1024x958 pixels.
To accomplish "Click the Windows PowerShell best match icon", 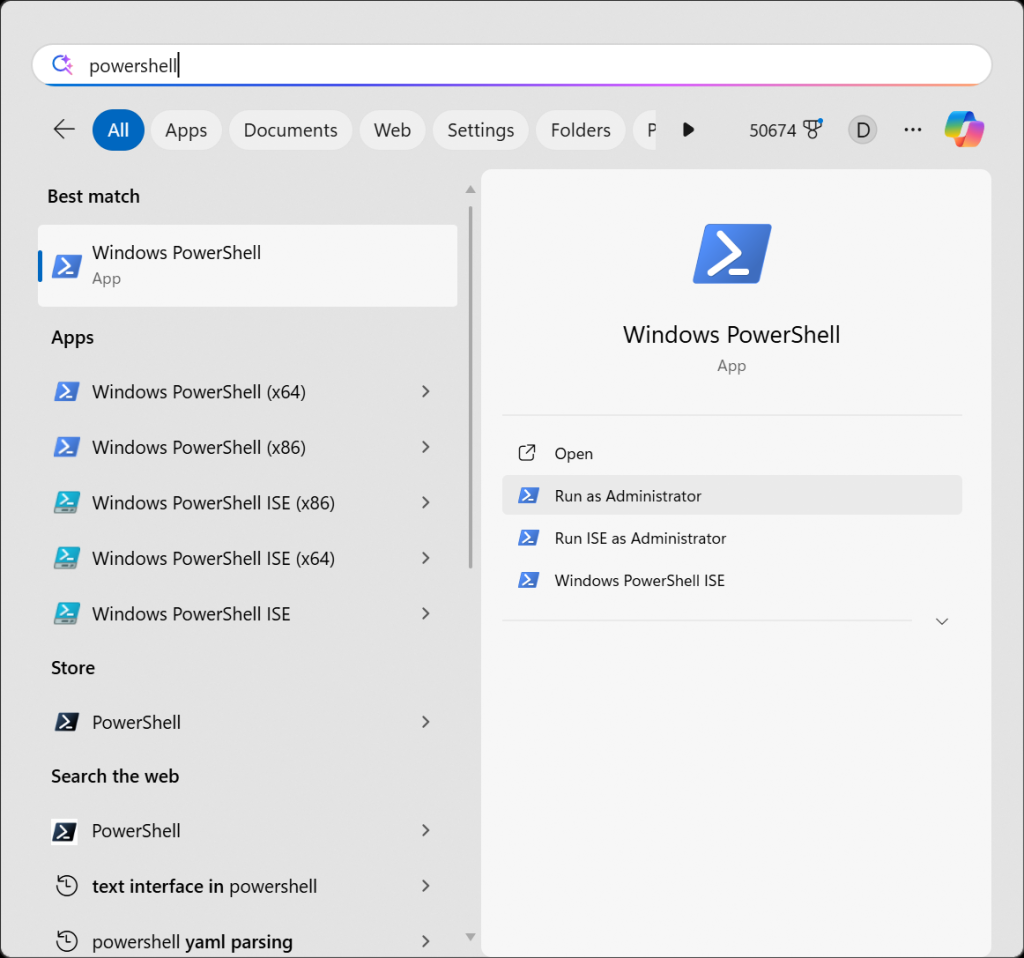I will click(67, 266).
